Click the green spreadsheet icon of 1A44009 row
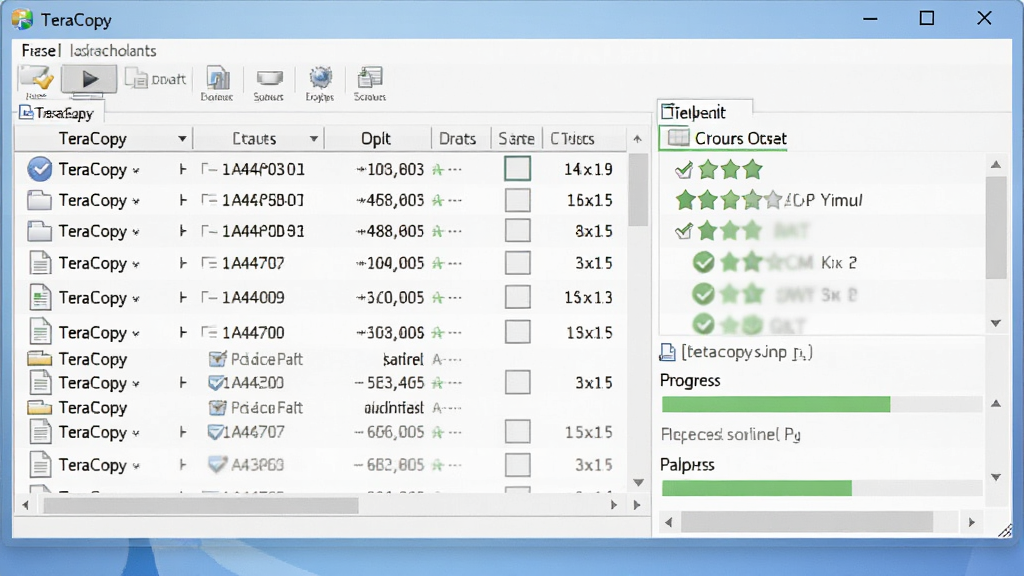 (x=40, y=297)
